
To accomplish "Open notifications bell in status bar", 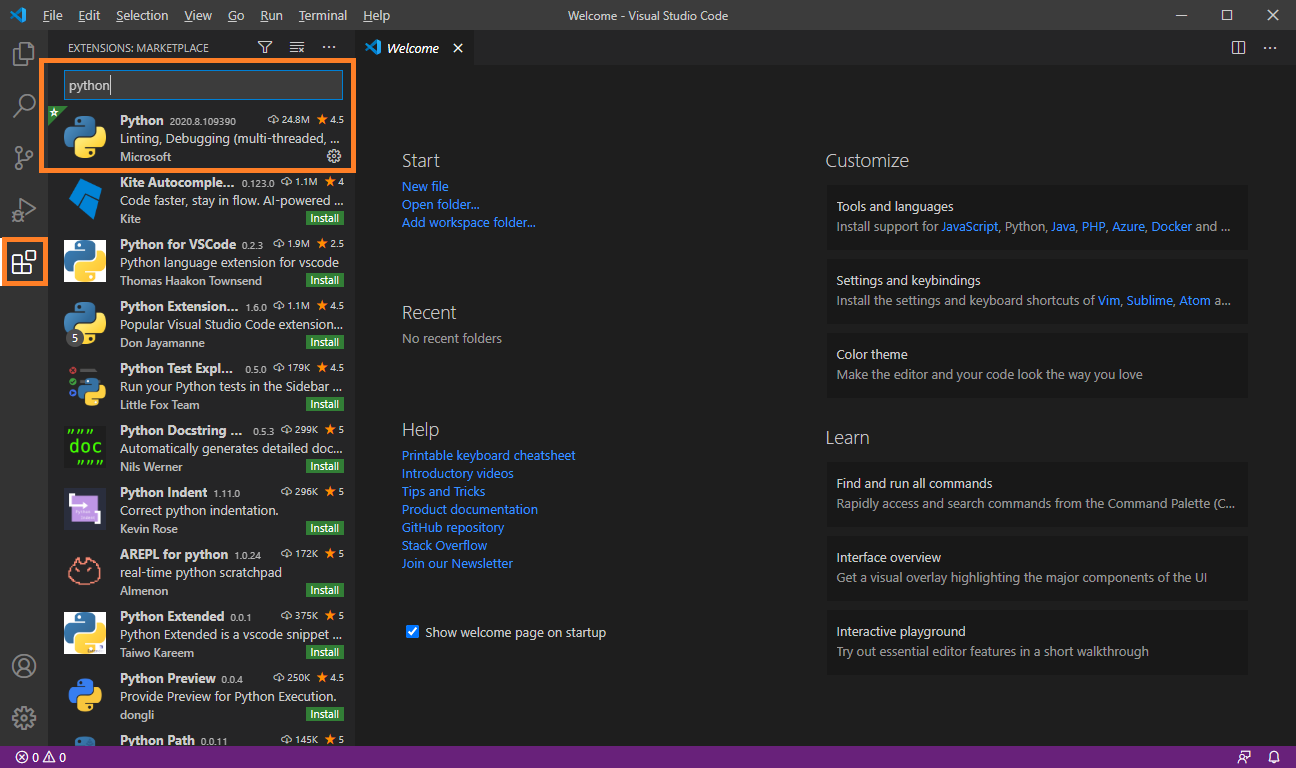I will click(1274, 757).
